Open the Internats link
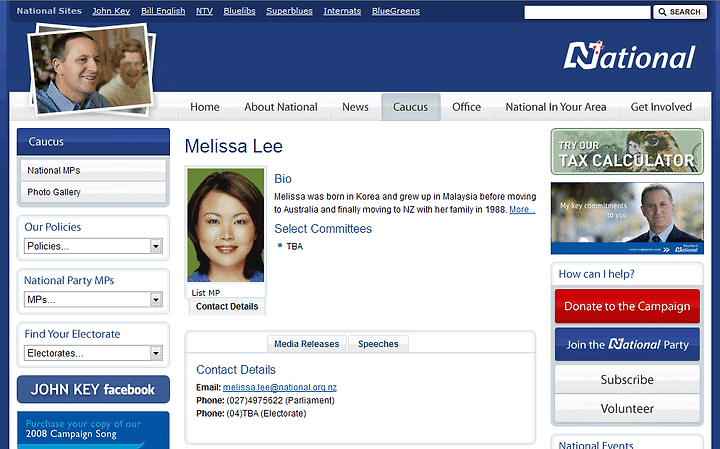 (x=342, y=11)
